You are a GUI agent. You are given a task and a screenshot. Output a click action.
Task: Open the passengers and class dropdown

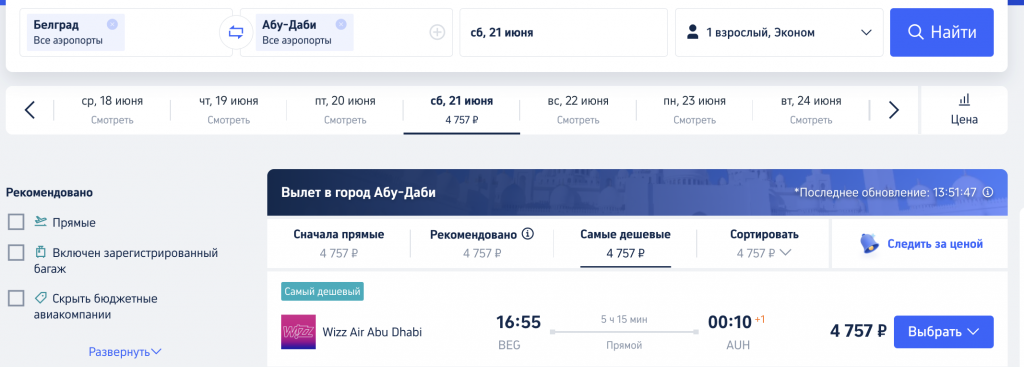click(x=779, y=32)
